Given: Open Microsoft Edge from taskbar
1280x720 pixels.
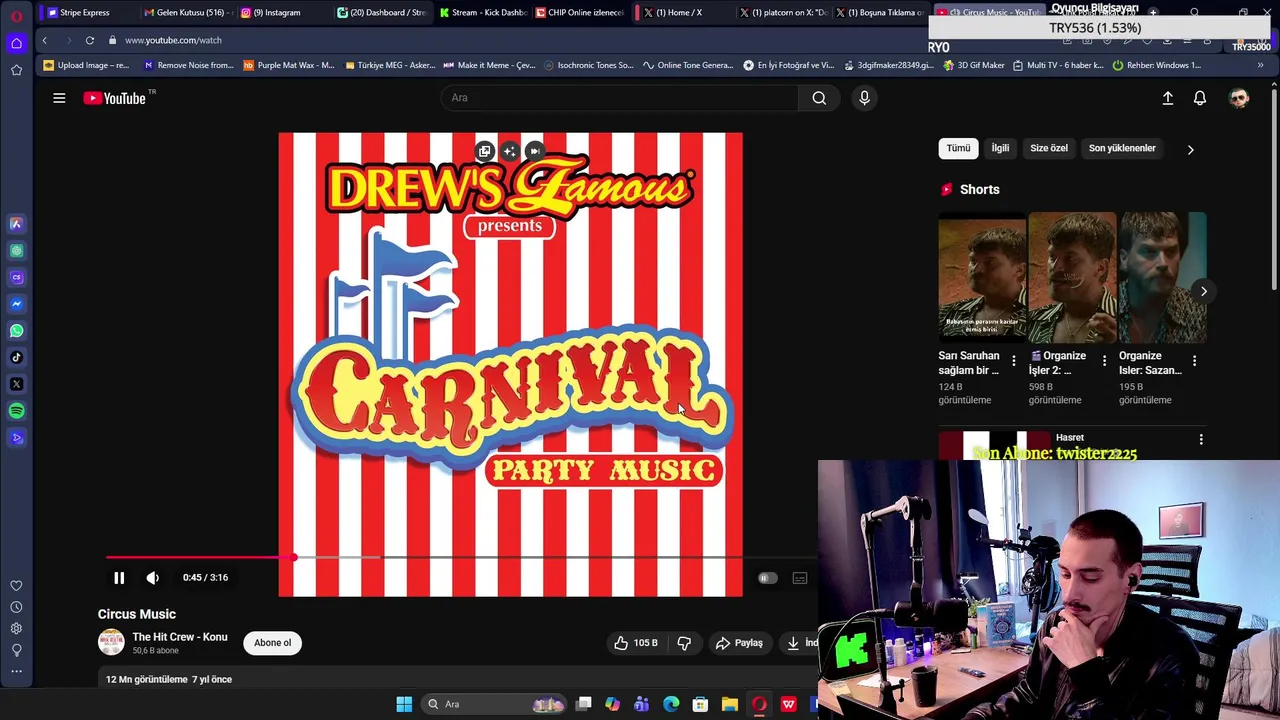Looking at the screenshot, I should [671, 704].
